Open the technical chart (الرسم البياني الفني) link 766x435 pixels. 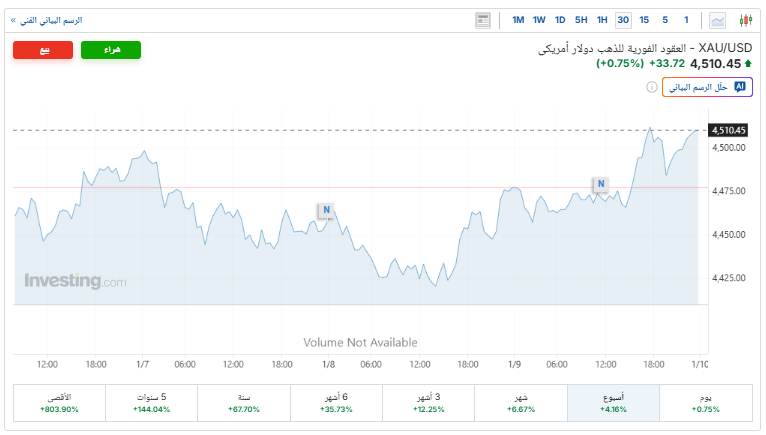48,20
